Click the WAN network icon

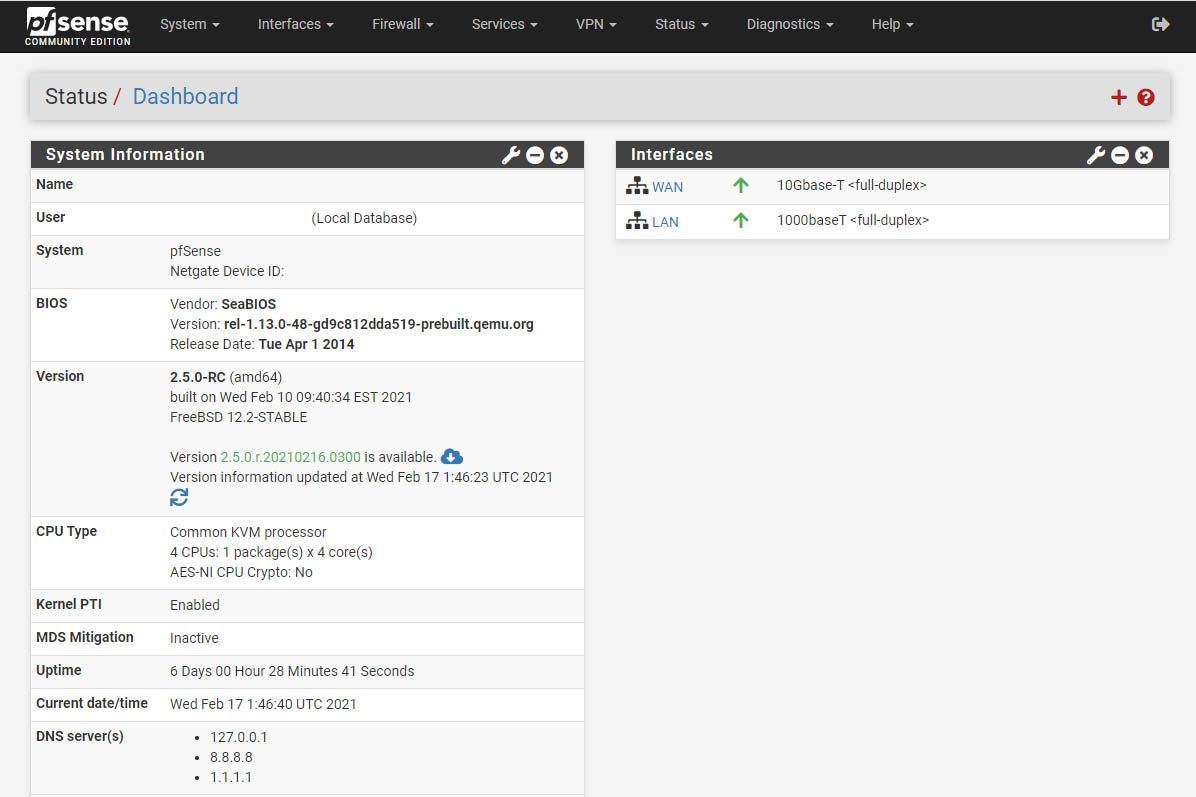637,185
